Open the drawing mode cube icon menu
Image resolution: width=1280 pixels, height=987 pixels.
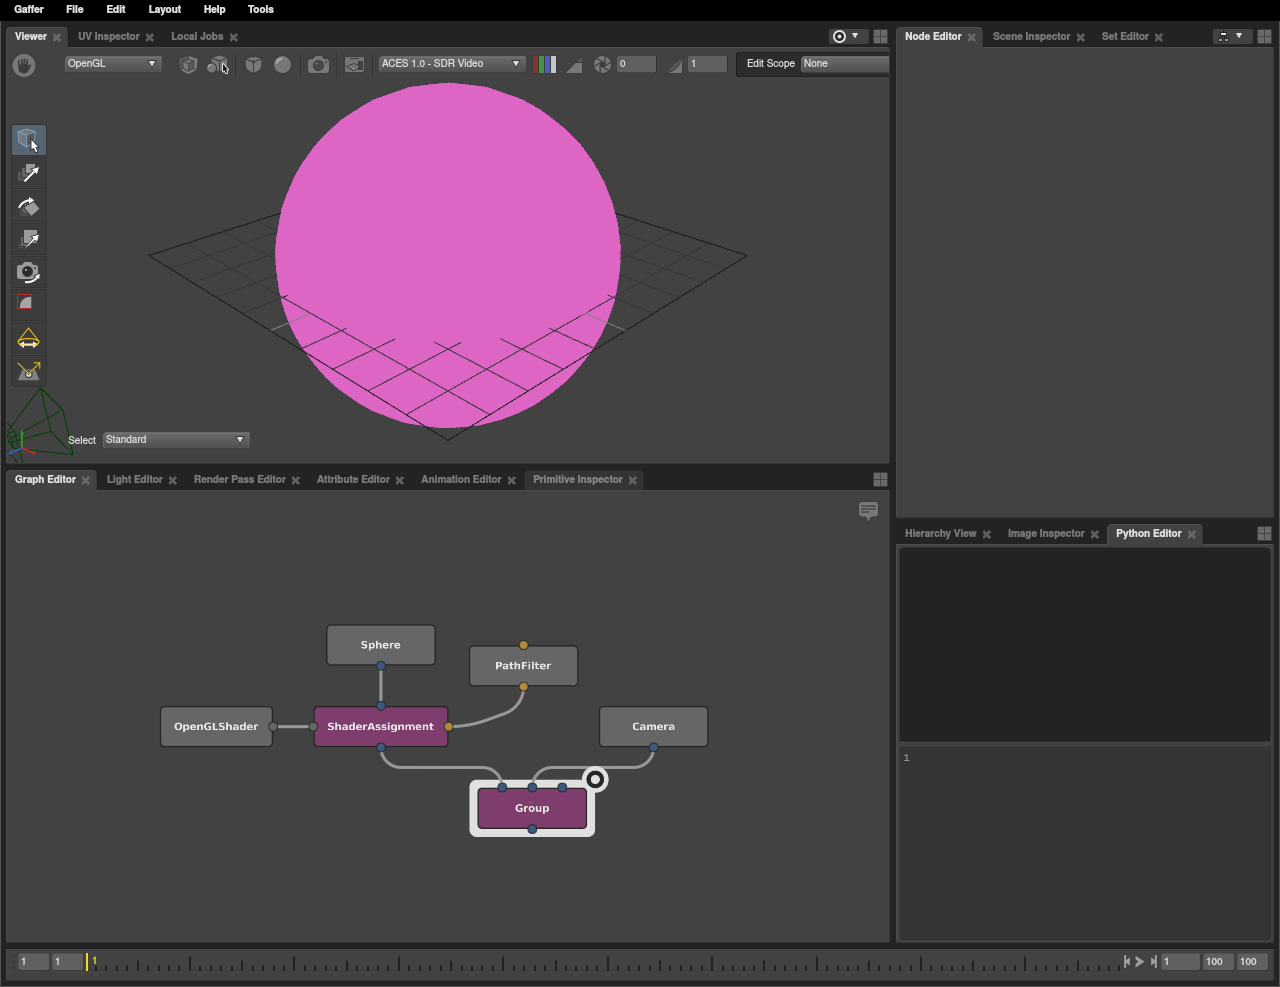(188, 64)
